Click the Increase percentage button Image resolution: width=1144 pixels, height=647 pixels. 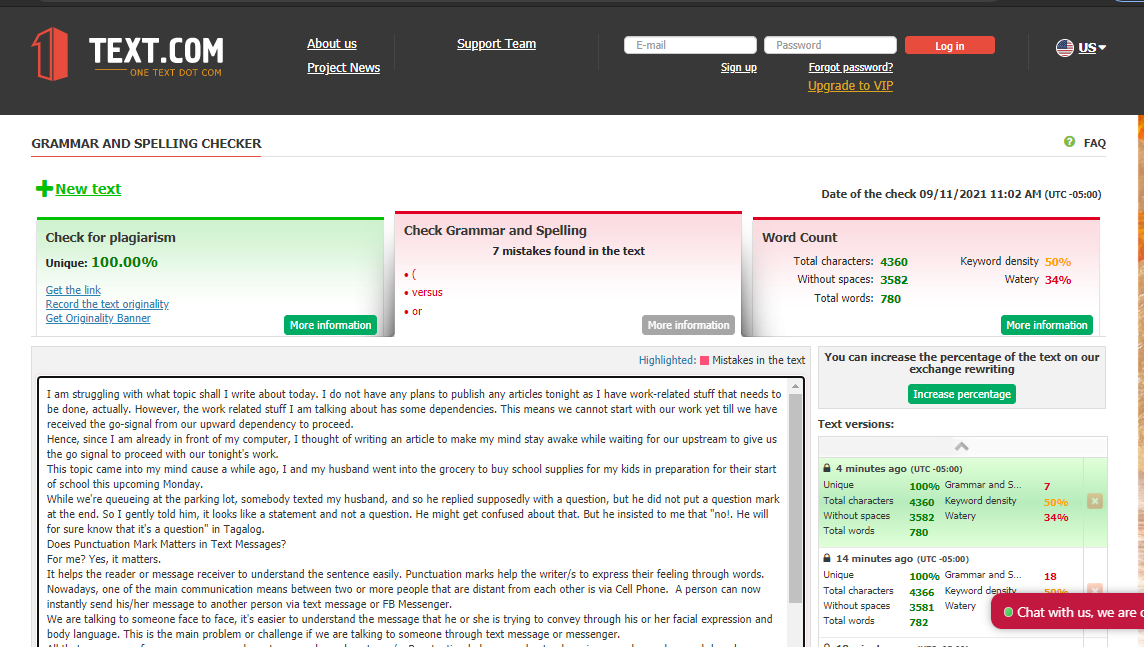pyautogui.click(x=962, y=394)
